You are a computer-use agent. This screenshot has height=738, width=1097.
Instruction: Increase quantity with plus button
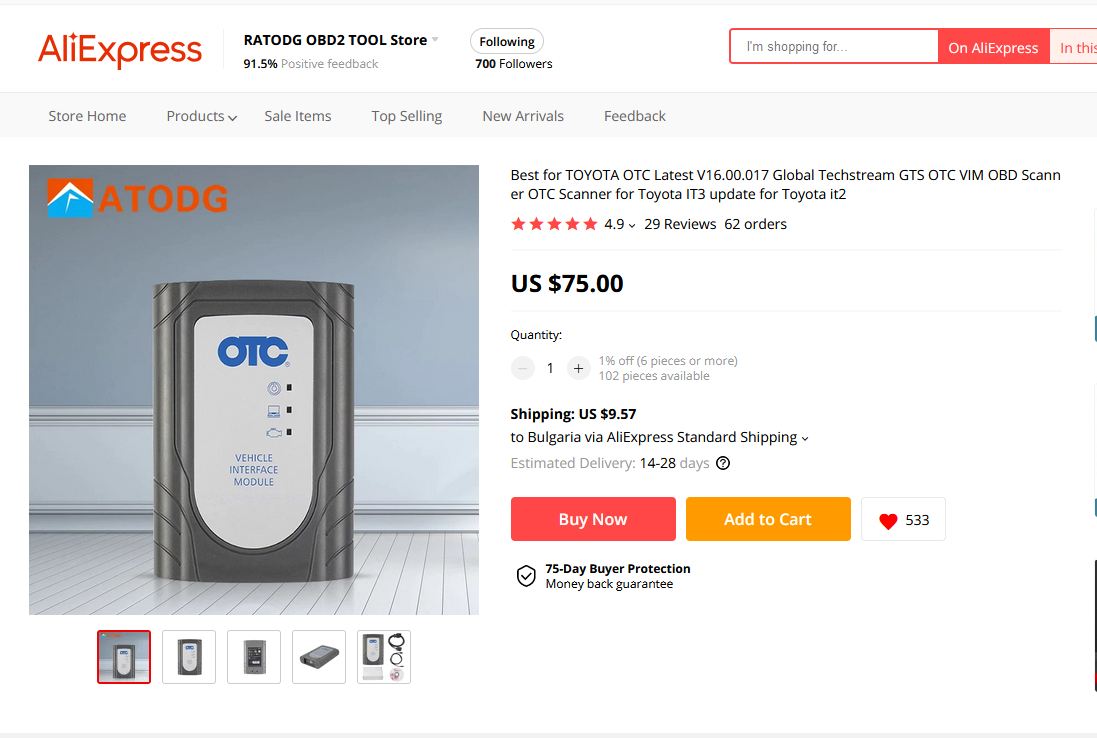pyautogui.click(x=578, y=368)
